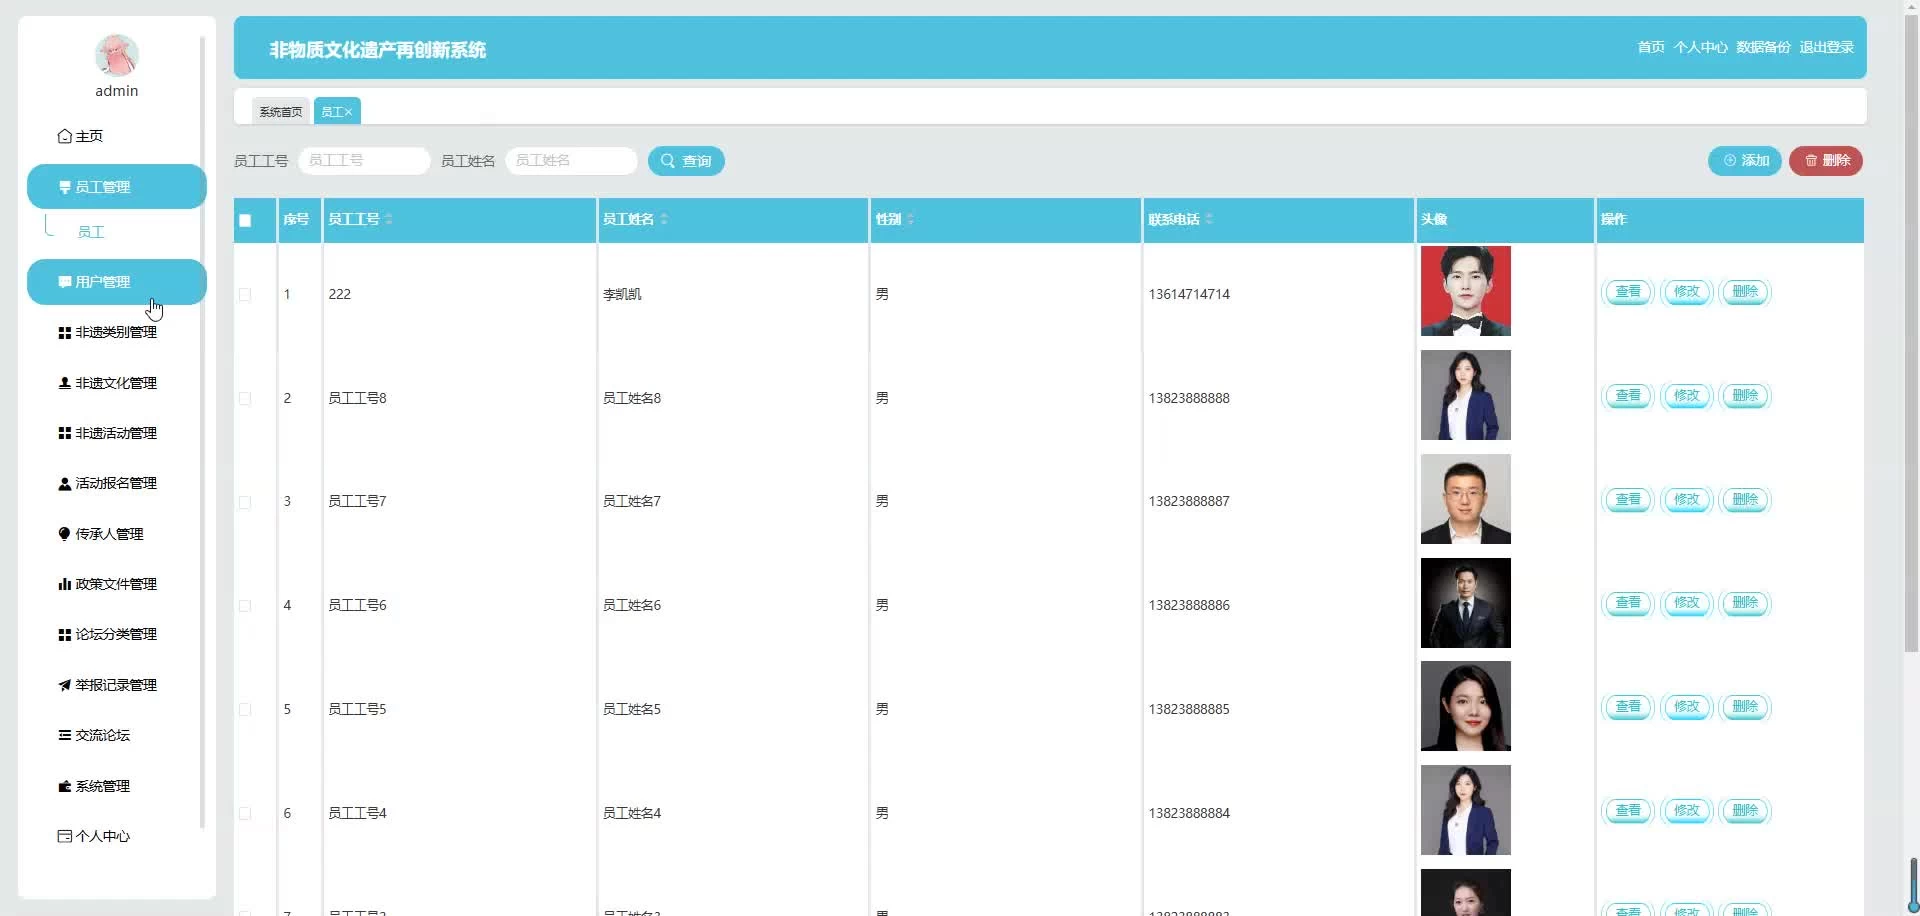Select the 员工 tab
This screenshot has height=916, width=1920.
coord(337,112)
